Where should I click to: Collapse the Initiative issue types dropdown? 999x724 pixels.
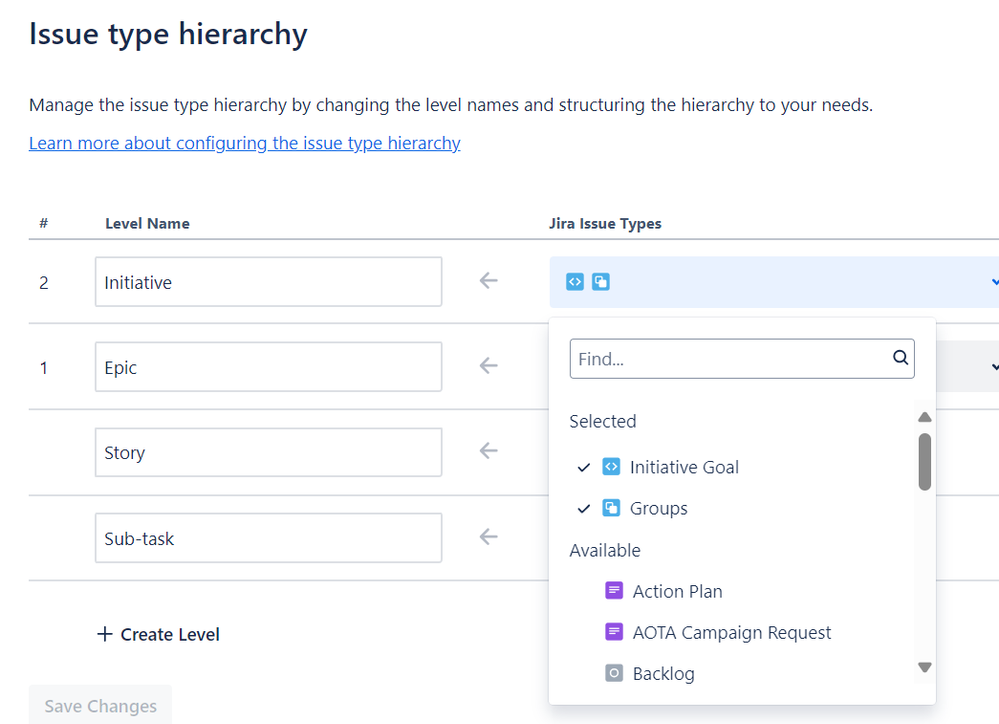coord(993,283)
